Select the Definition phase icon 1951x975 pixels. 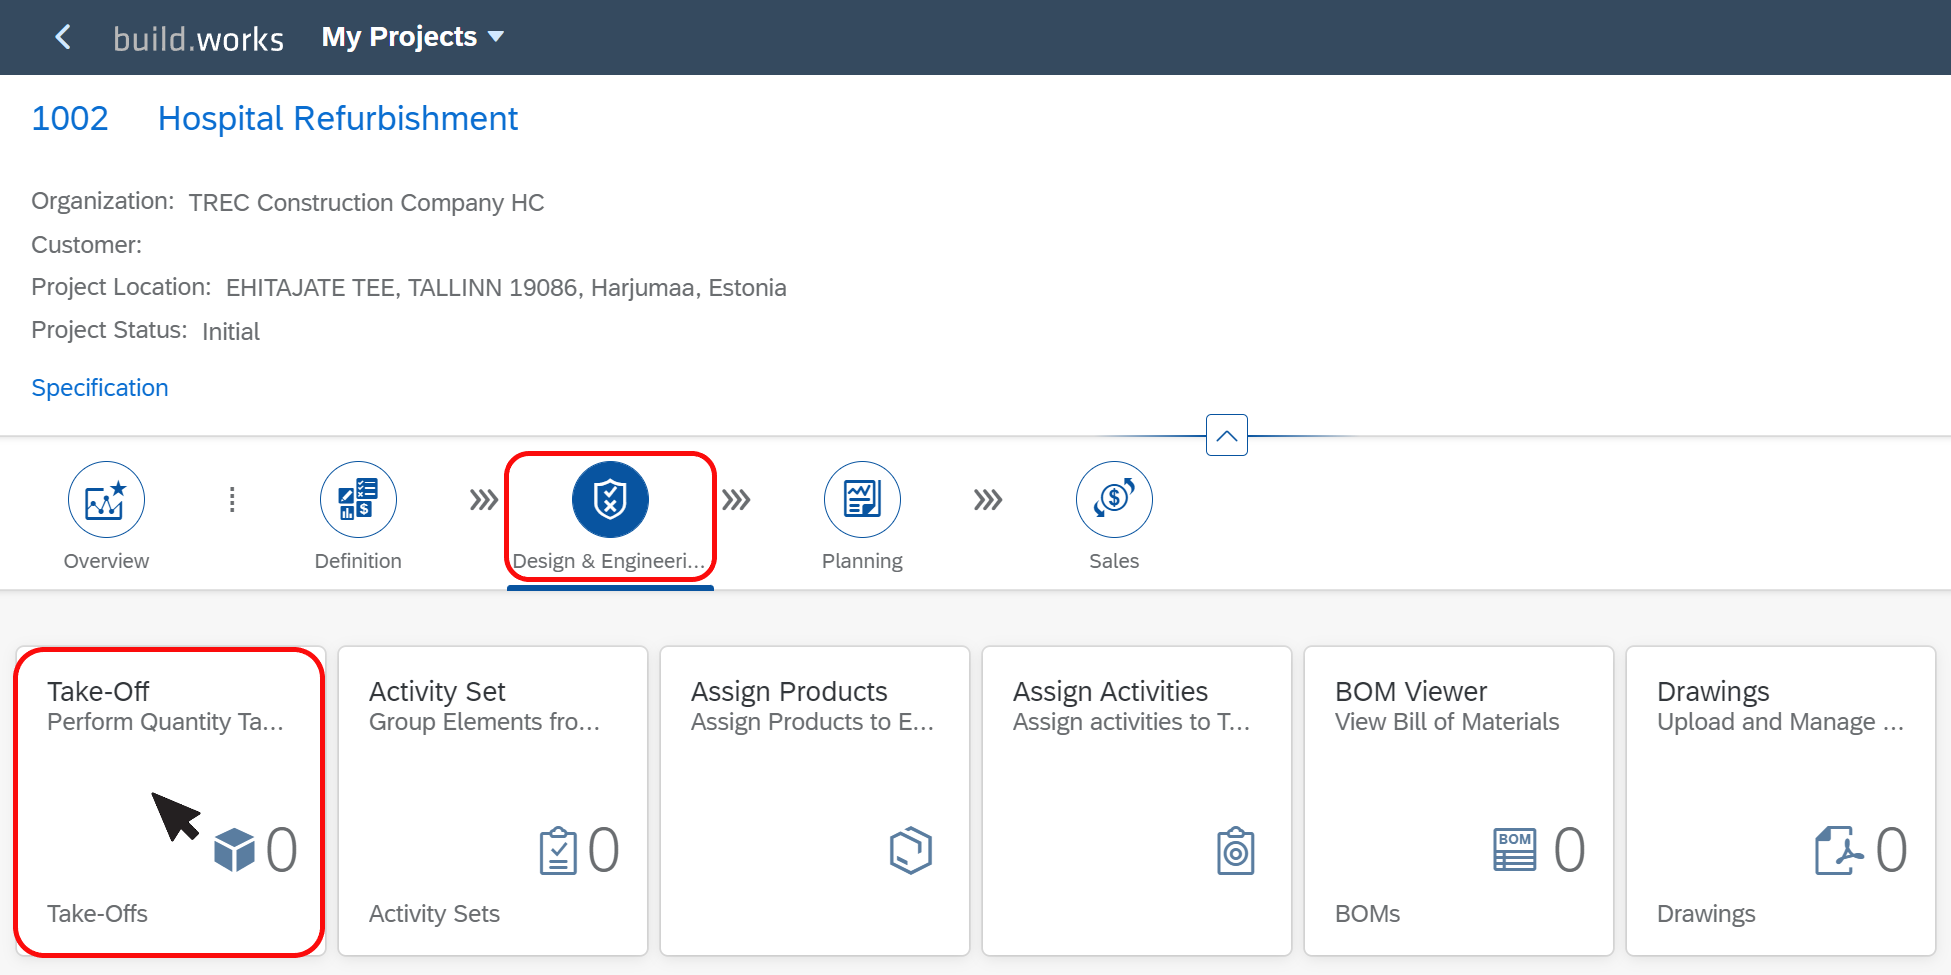[x=358, y=499]
